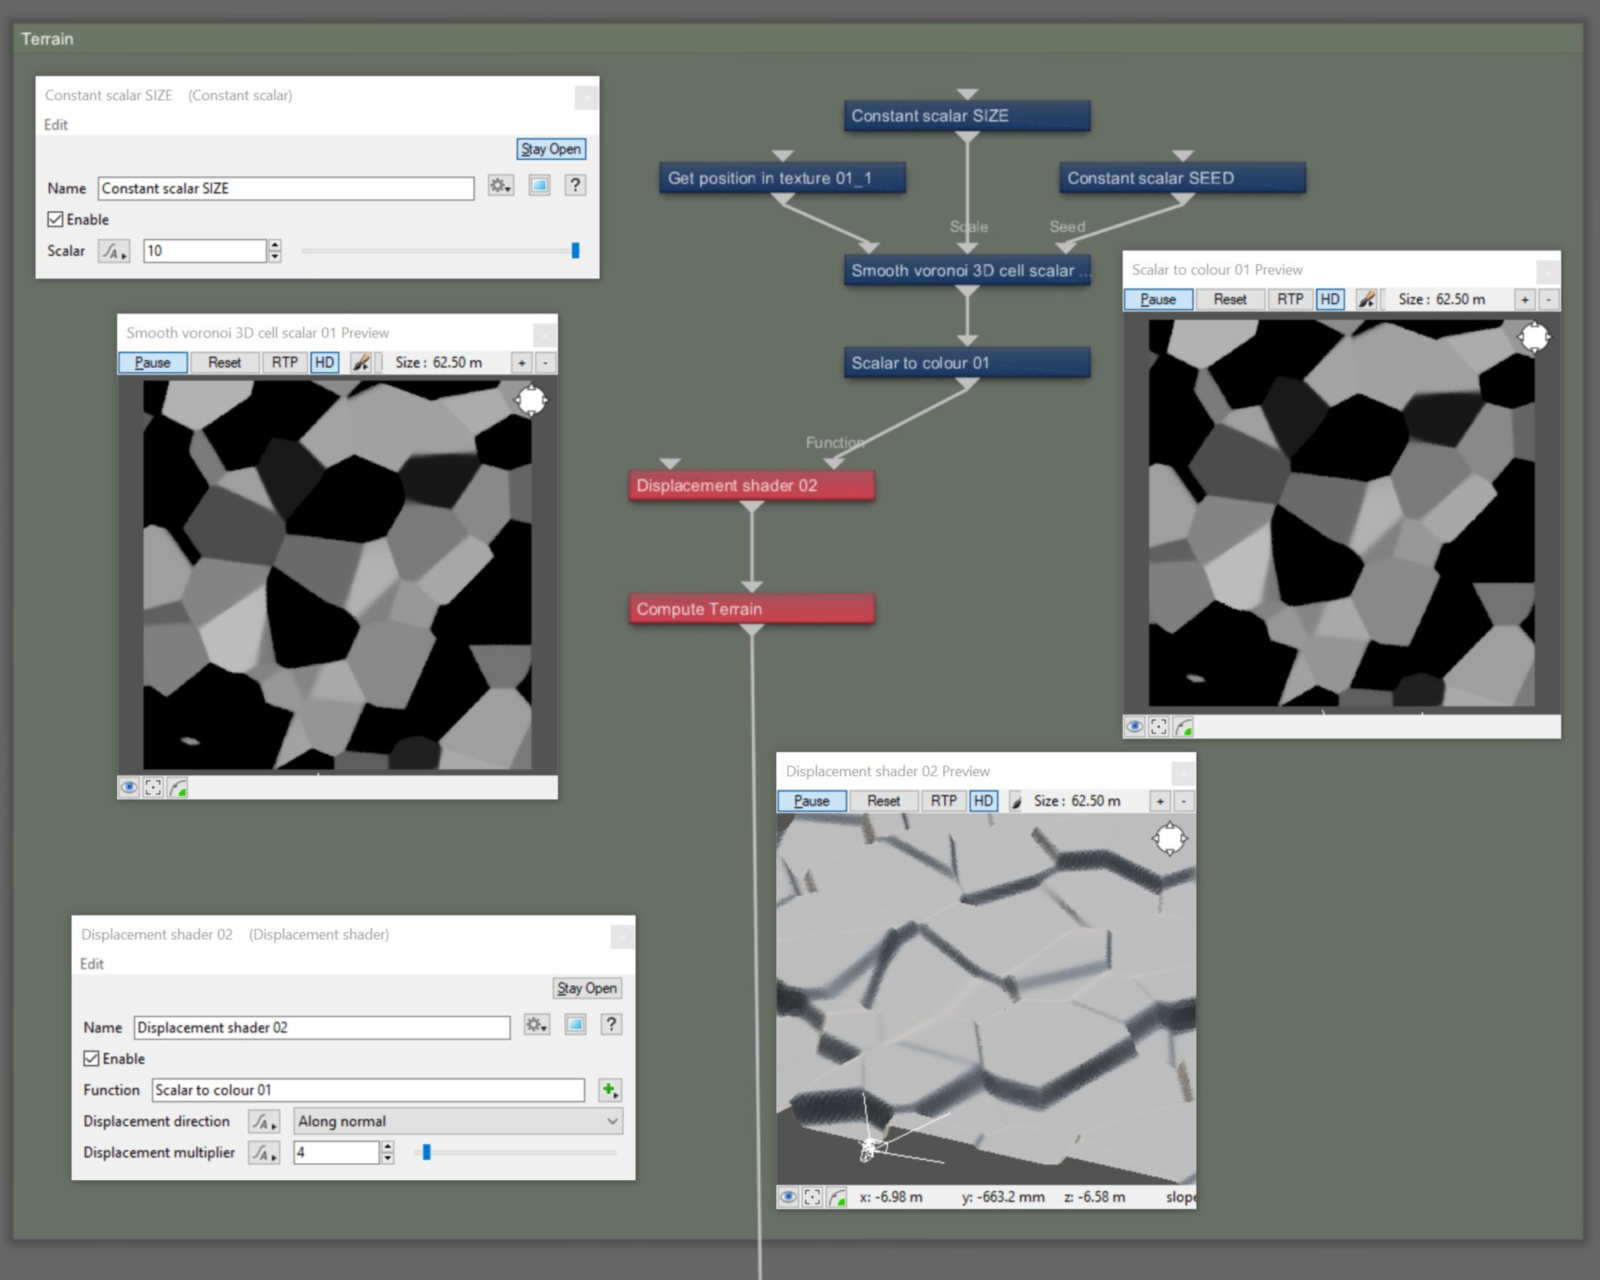Click curve icon in Smooth voronoi preview footer
This screenshot has height=1280, width=1600.
pos(178,788)
